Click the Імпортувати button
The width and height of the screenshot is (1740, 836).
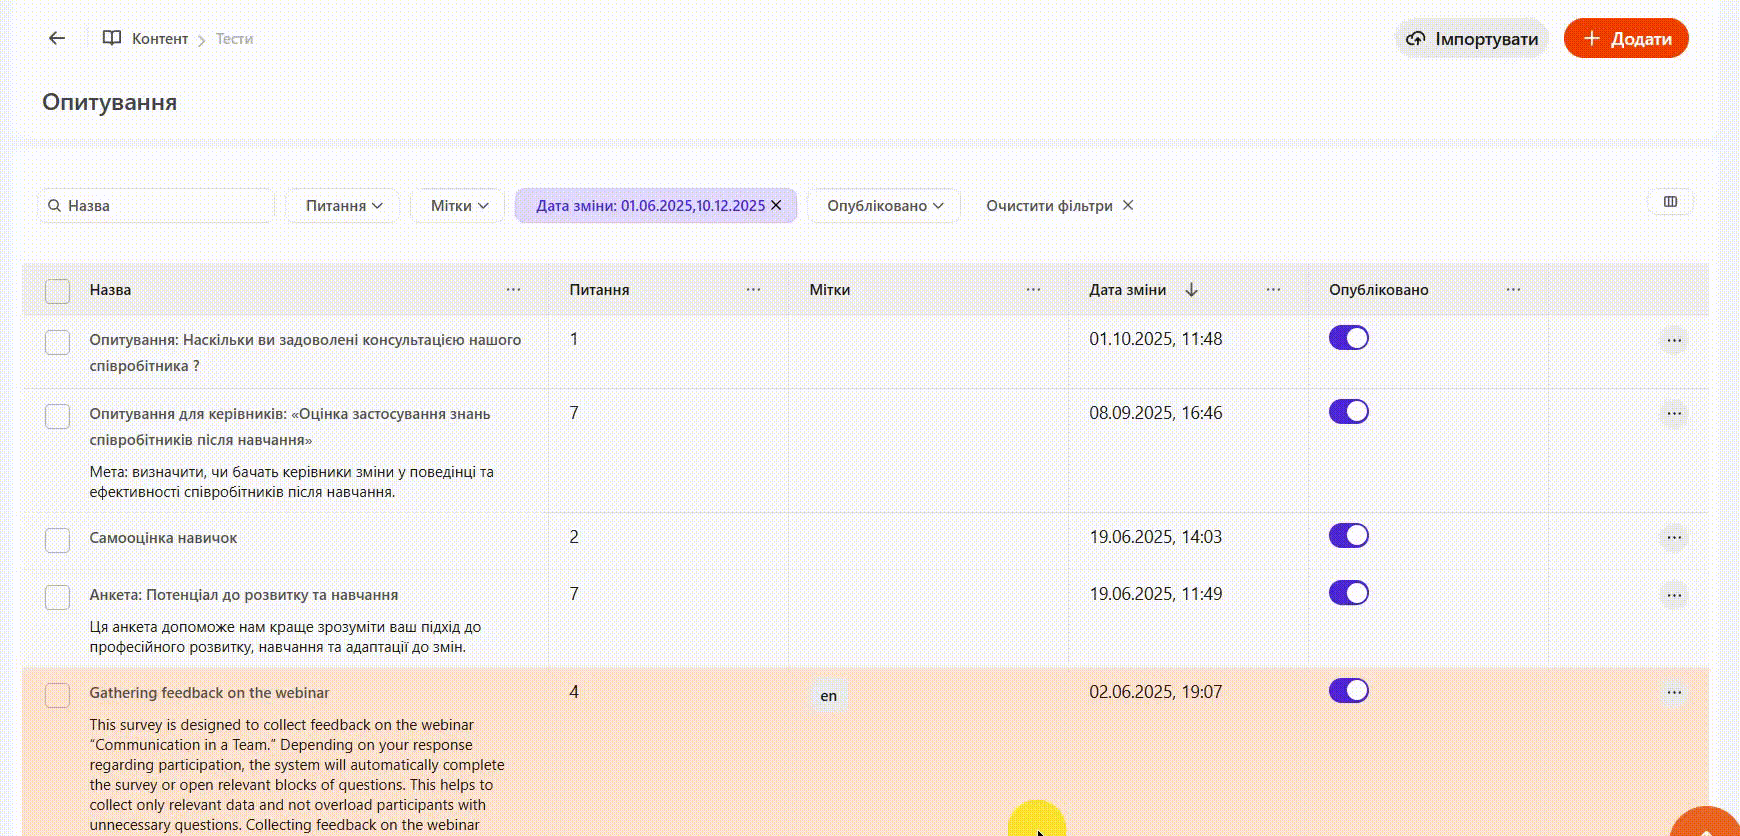(1471, 39)
